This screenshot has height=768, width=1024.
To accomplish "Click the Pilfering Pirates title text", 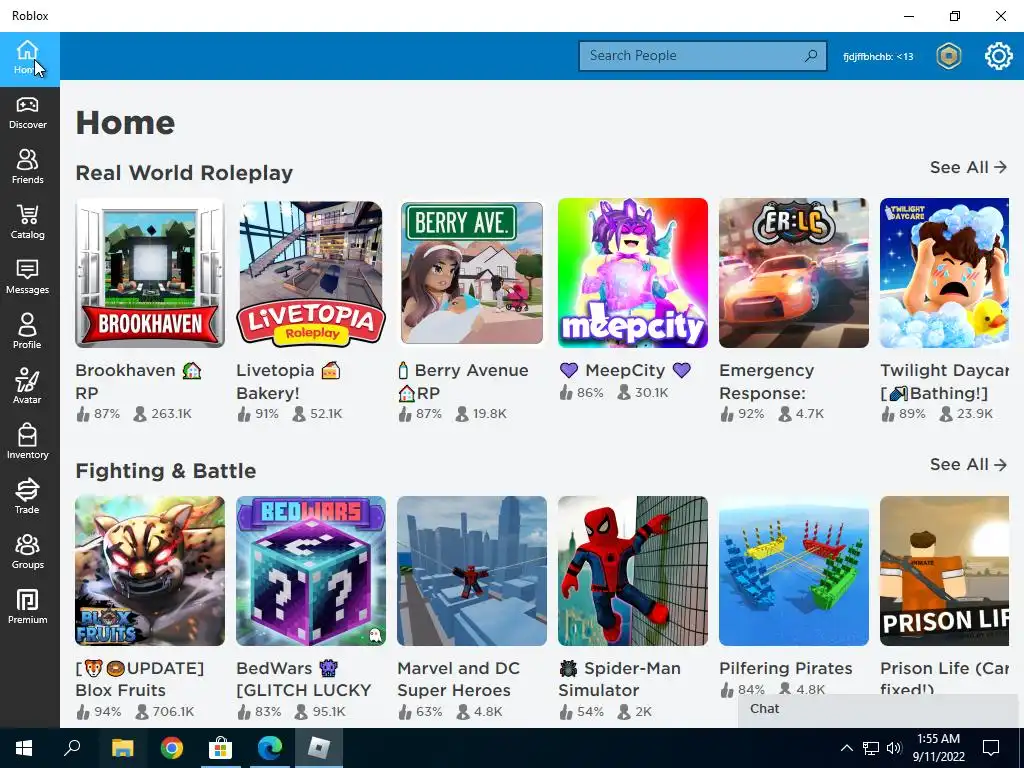I will (786, 668).
